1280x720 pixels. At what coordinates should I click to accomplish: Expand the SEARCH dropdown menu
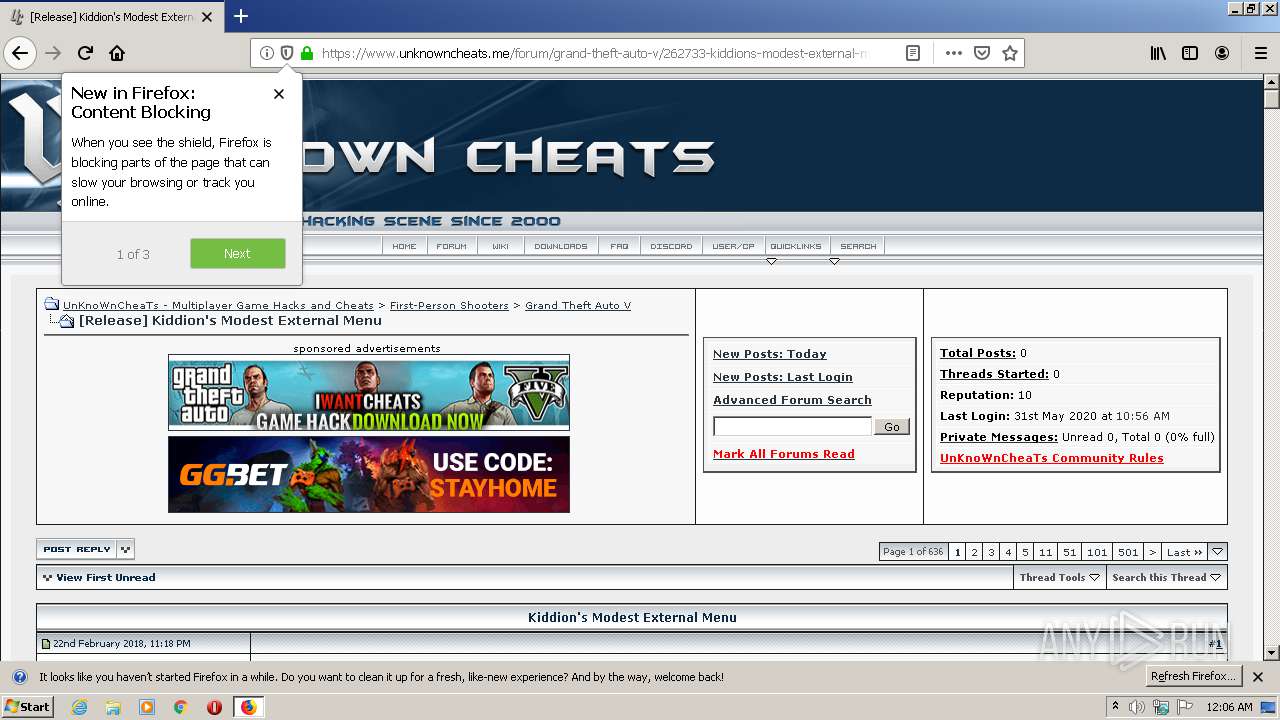click(858, 246)
